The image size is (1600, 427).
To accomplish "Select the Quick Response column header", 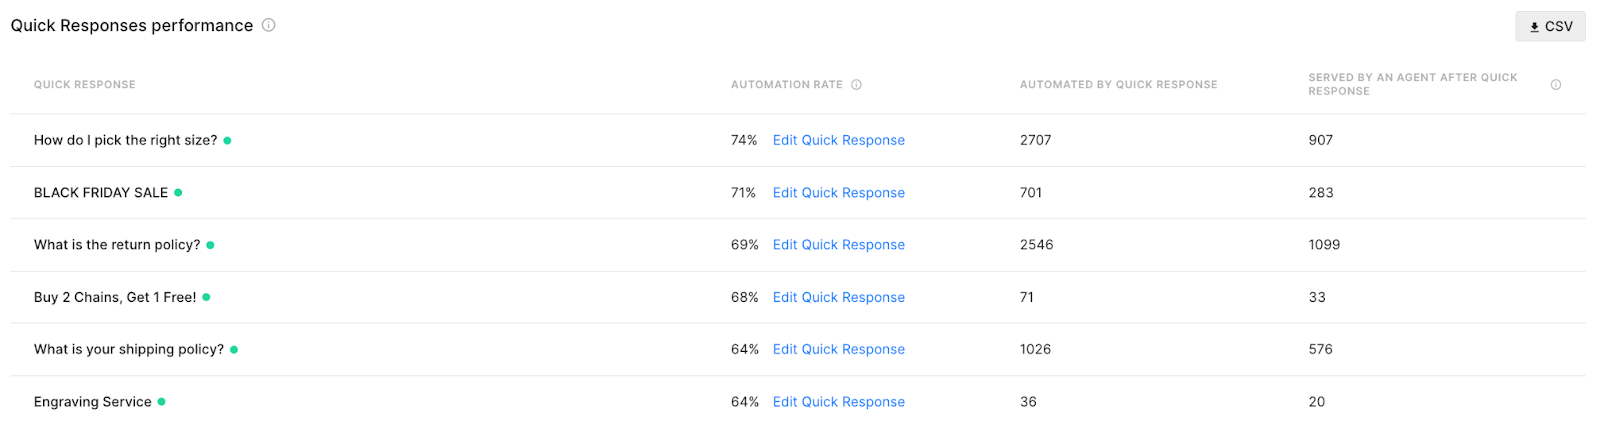I will 85,85.
